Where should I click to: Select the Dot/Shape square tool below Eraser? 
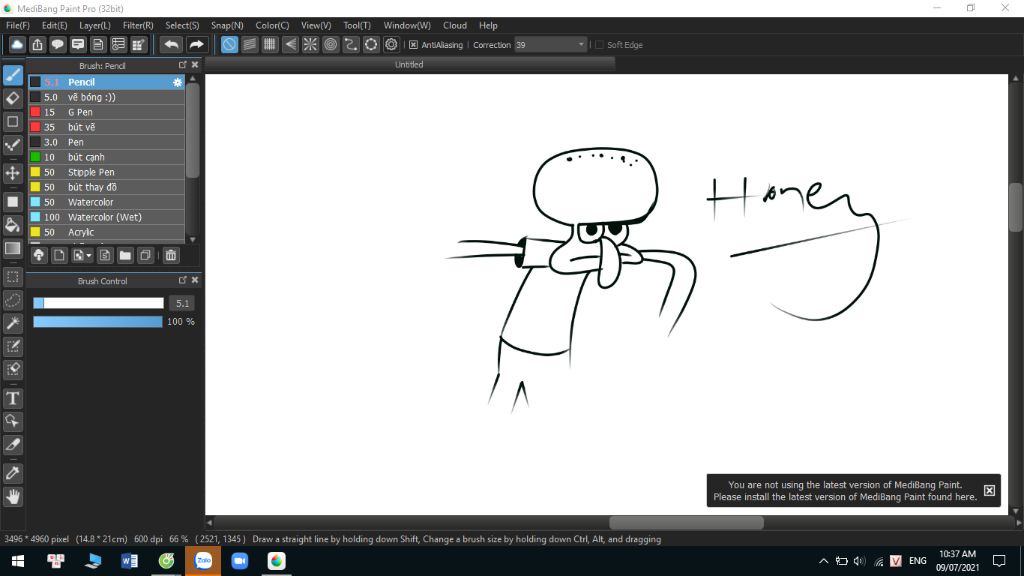[12, 121]
